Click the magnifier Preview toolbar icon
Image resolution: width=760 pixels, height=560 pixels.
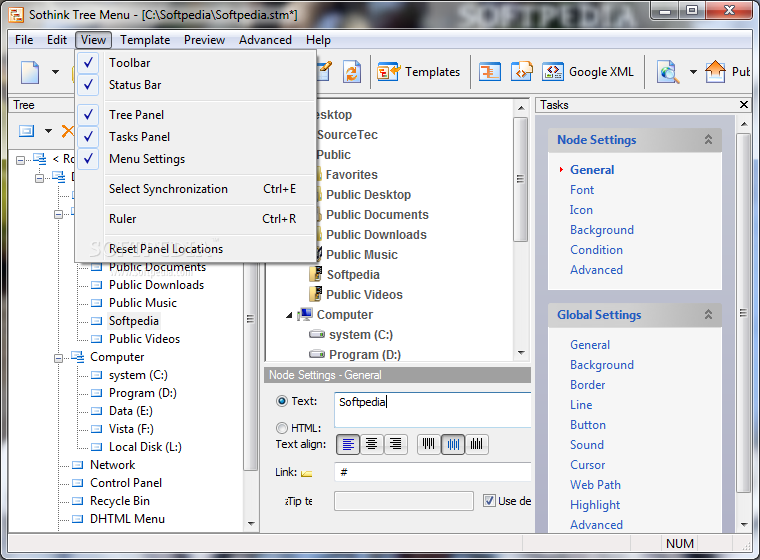(668, 72)
